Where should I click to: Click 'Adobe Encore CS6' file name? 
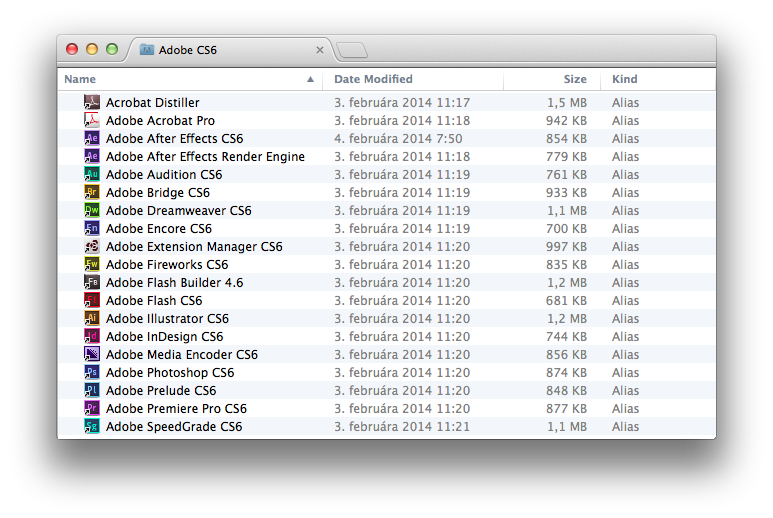[x=159, y=228]
